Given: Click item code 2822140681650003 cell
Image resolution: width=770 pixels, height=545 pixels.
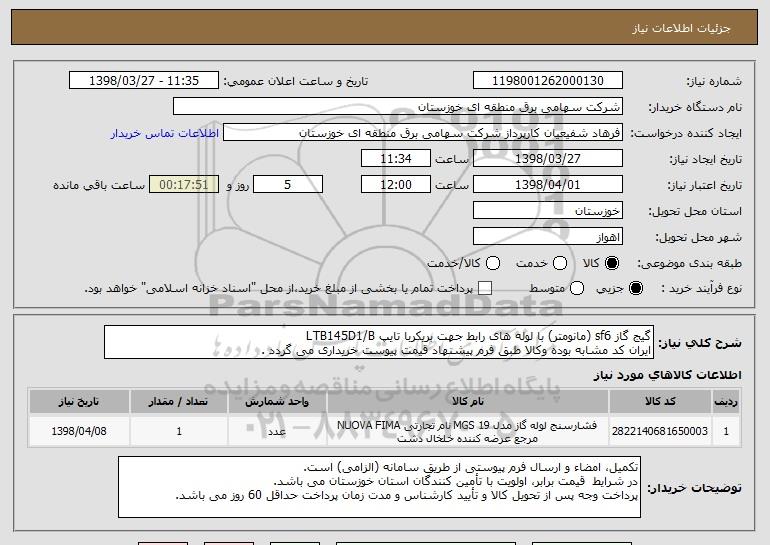Looking at the screenshot, I should click(x=660, y=431).
